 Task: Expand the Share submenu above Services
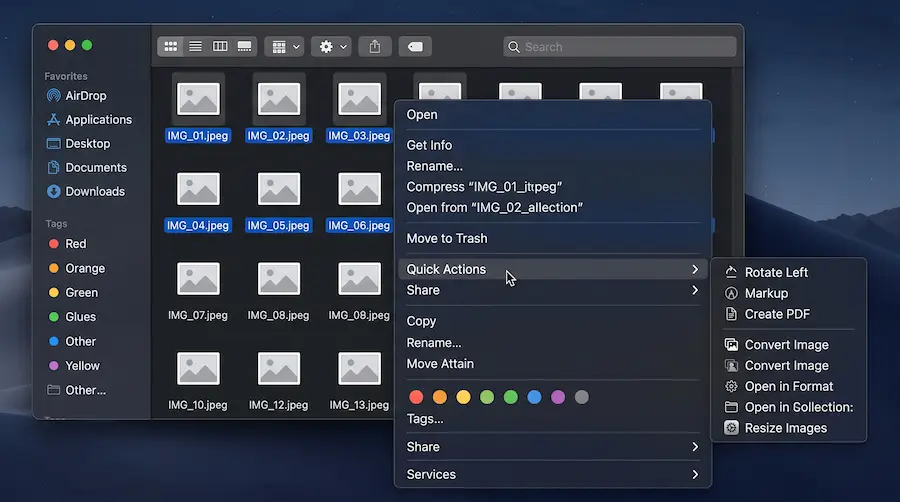point(695,447)
